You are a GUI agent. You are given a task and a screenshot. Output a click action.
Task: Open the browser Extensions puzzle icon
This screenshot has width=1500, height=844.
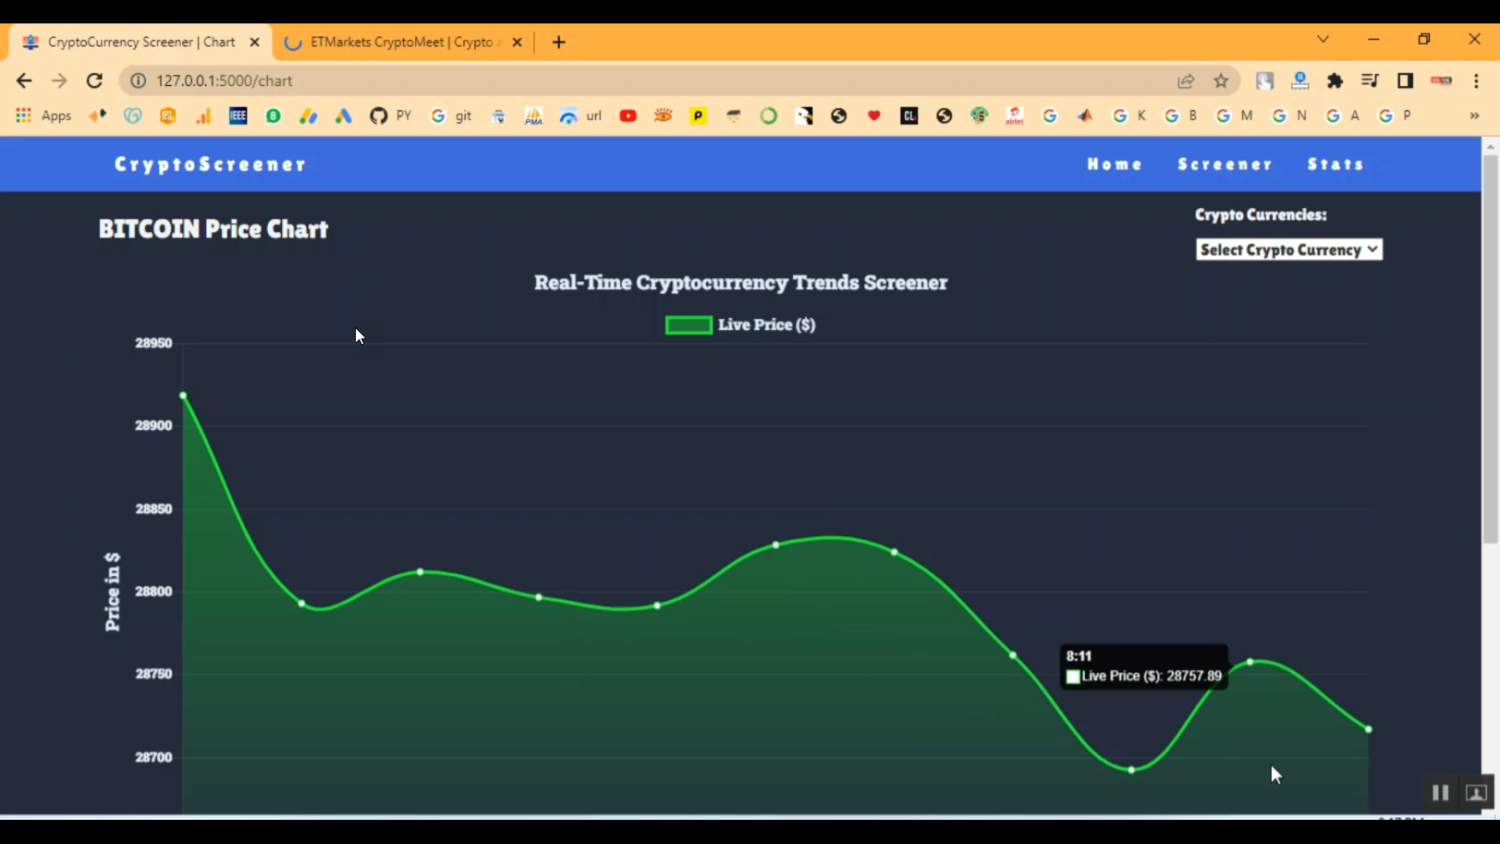1335,81
